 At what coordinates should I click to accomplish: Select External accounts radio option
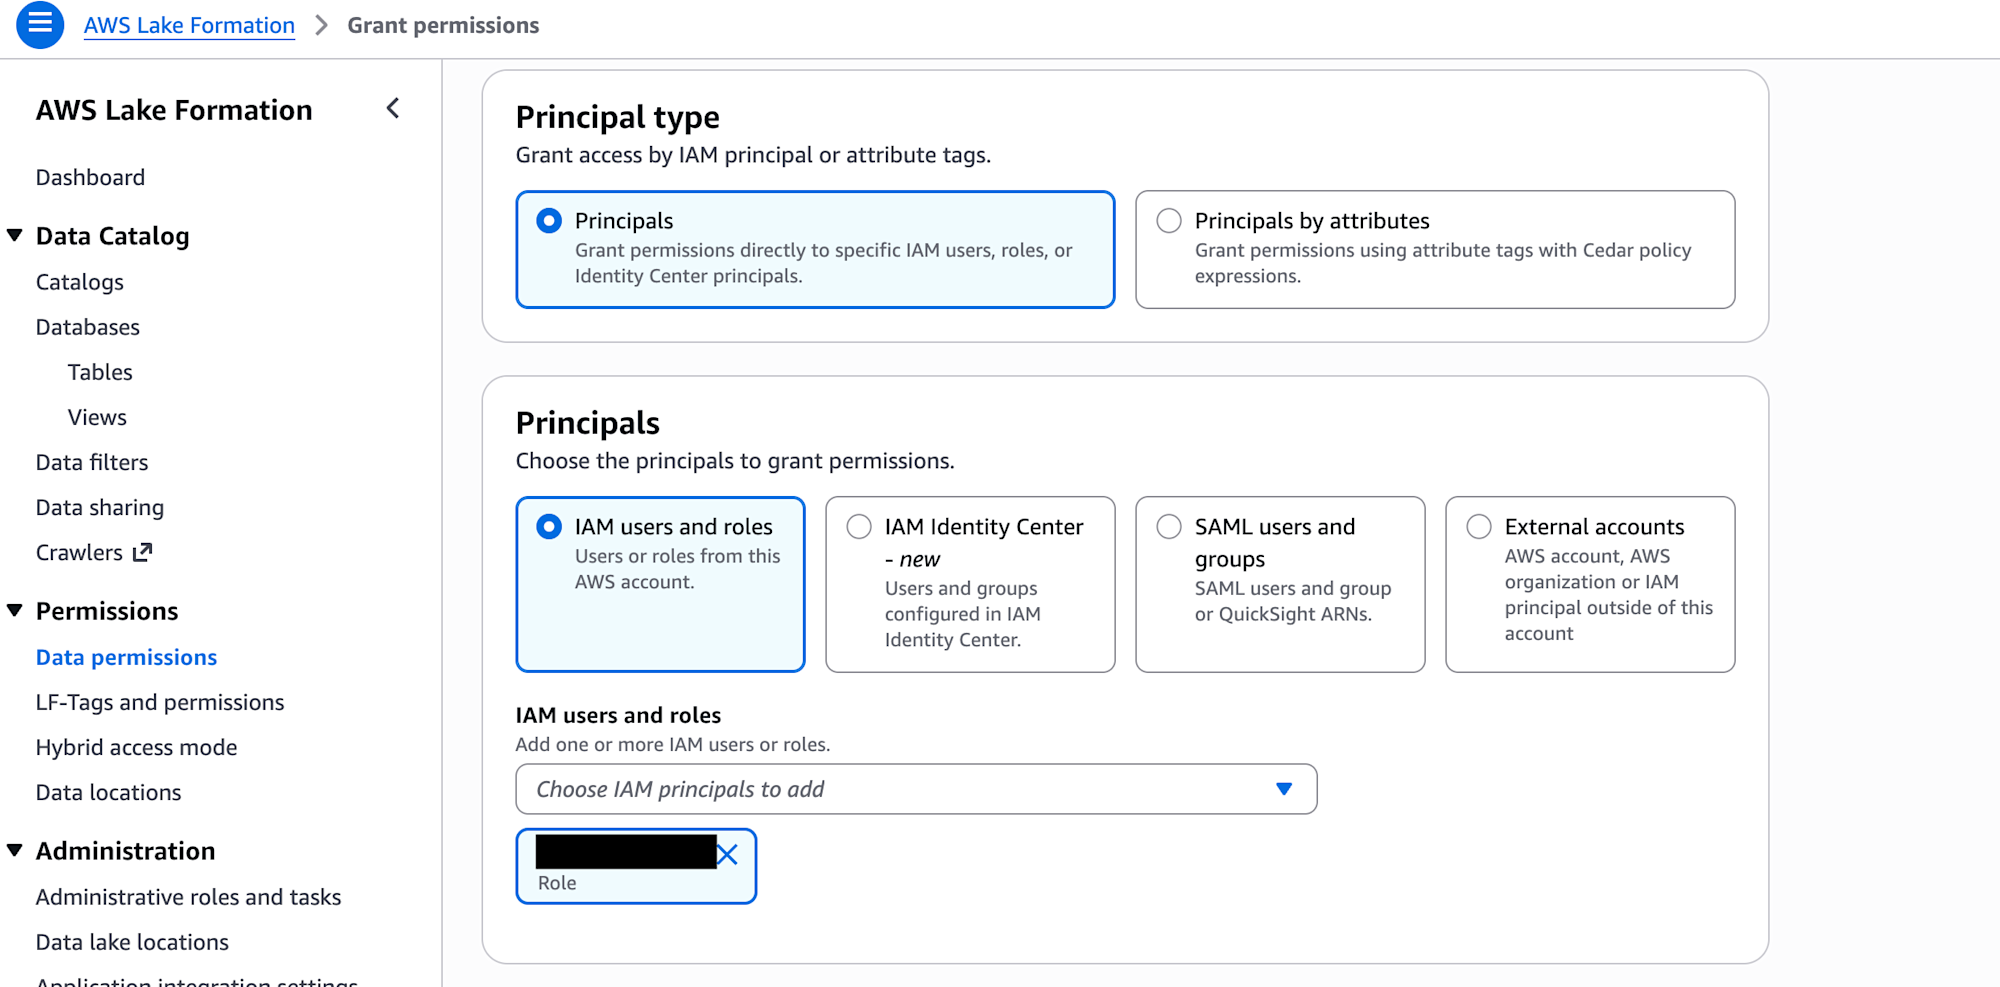1479,527
